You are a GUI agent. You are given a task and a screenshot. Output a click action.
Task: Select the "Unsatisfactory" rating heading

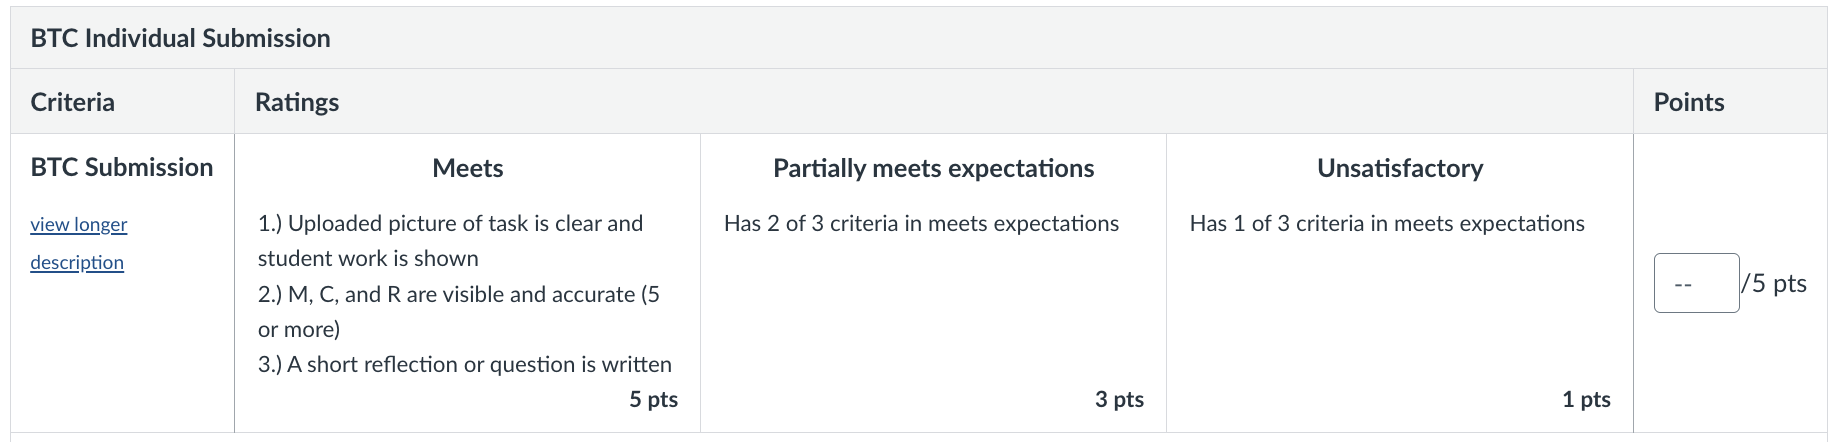1399,169
